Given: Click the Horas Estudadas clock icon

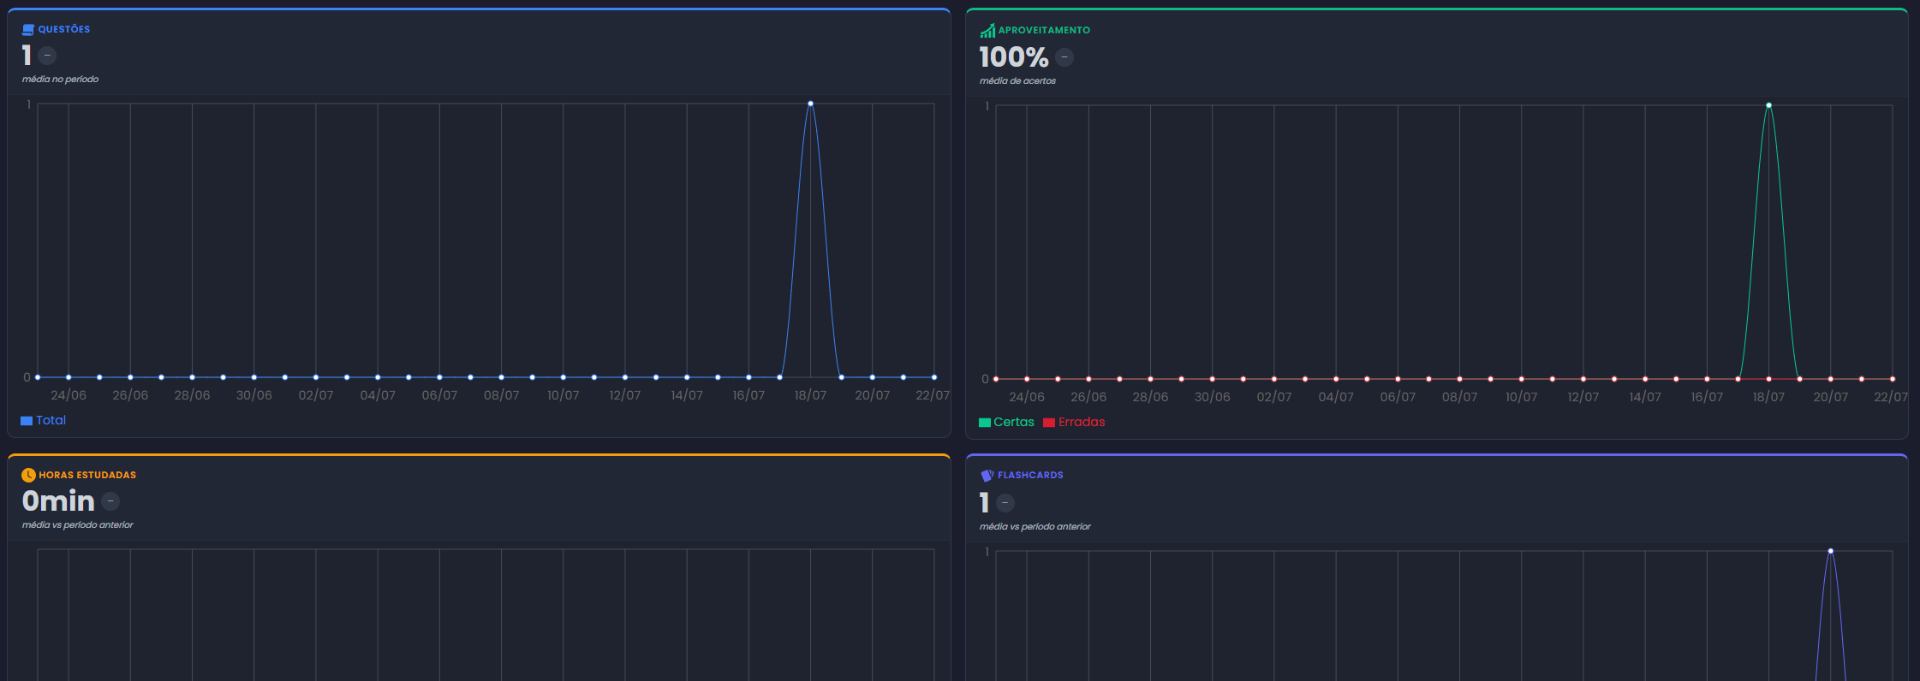Looking at the screenshot, I should point(29,475).
